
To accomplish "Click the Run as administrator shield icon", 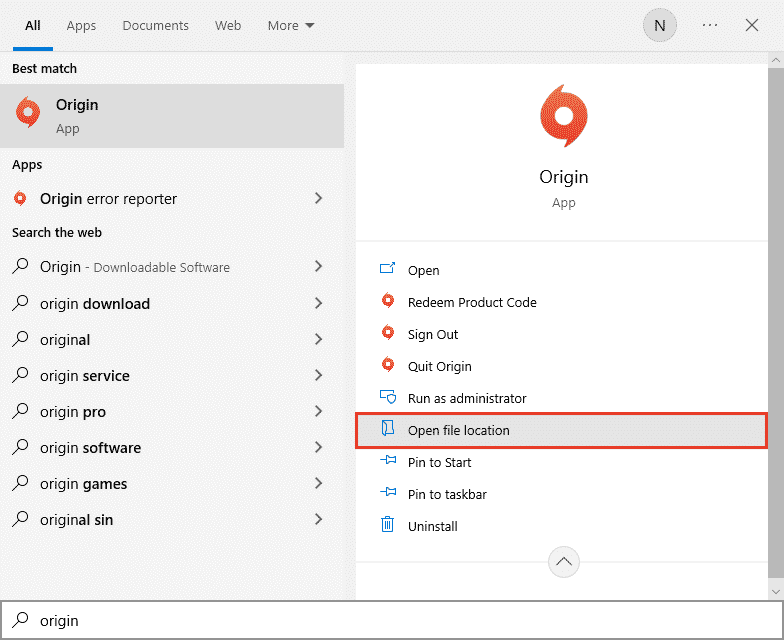I will 388,398.
